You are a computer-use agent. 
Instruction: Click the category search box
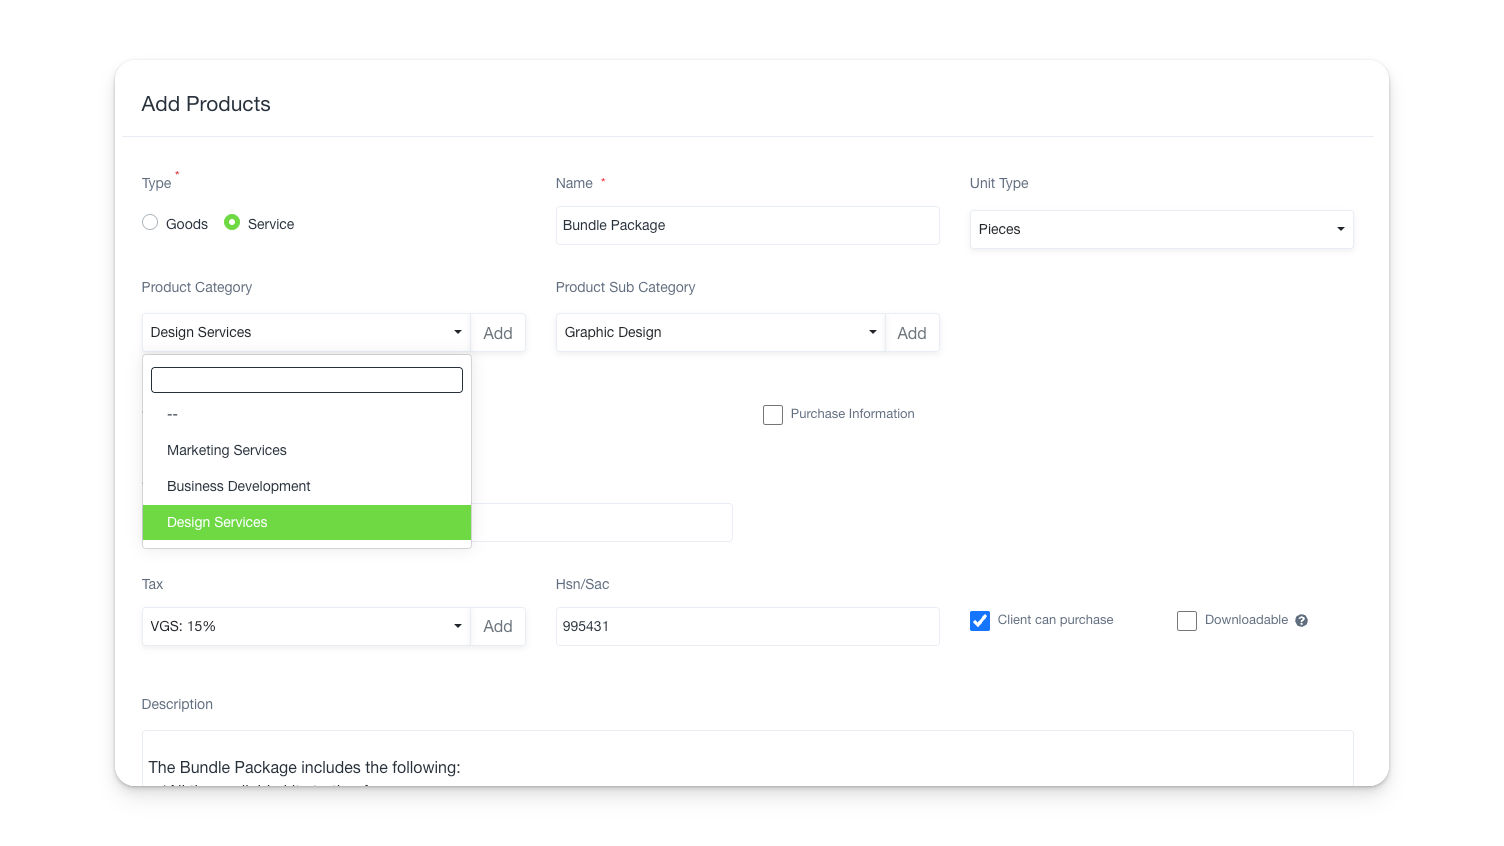pyautogui.click(x=307, y=380)
